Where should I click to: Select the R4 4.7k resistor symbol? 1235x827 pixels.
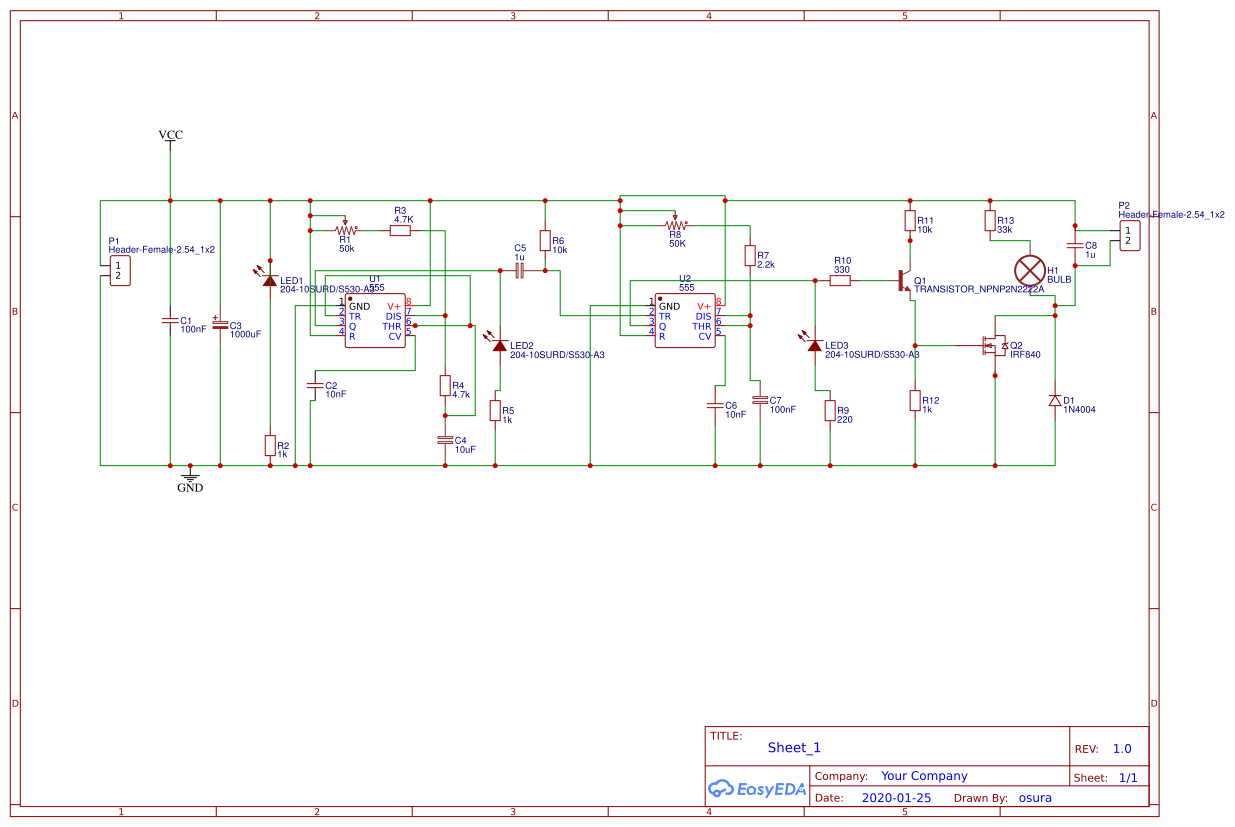pos(445,386)
